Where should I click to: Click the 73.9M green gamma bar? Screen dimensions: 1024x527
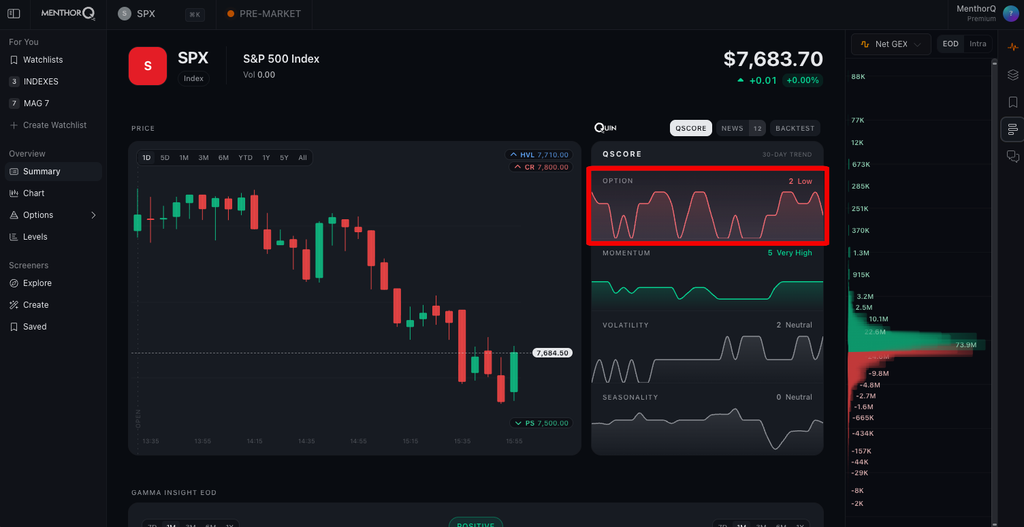click(916, 344)
